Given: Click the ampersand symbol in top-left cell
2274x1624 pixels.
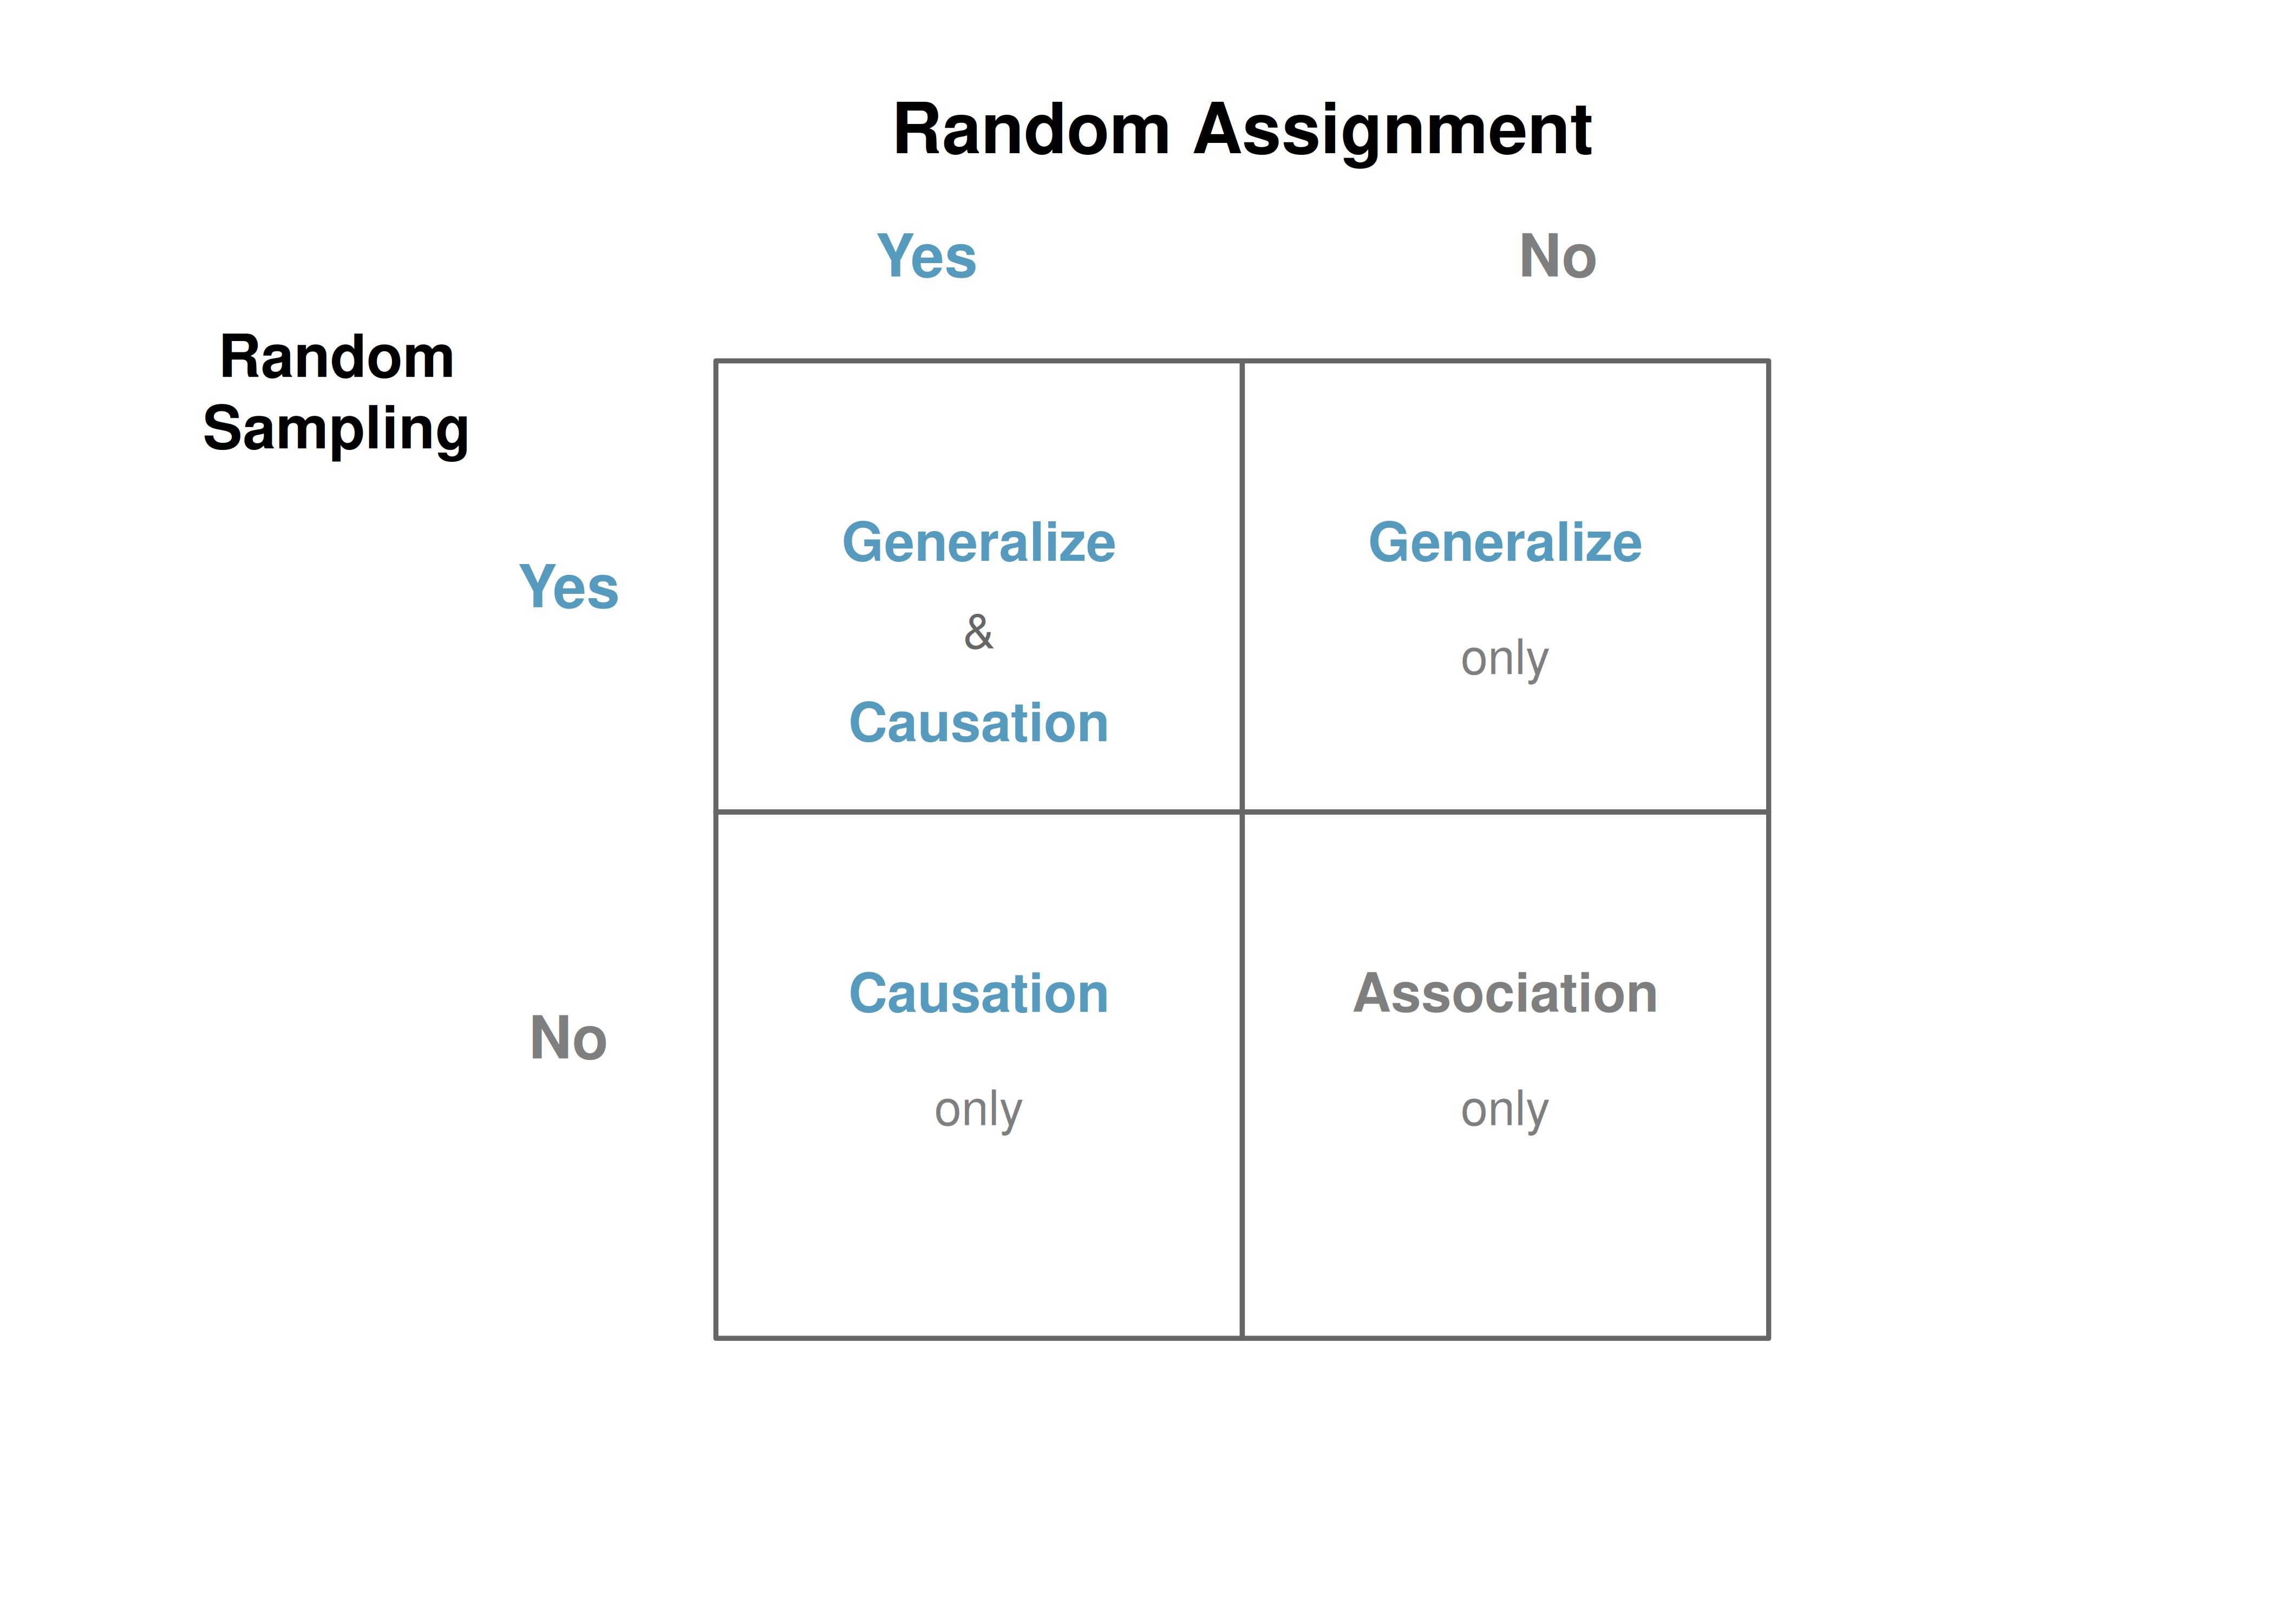Looking at the screenshot, I should 978,632.
